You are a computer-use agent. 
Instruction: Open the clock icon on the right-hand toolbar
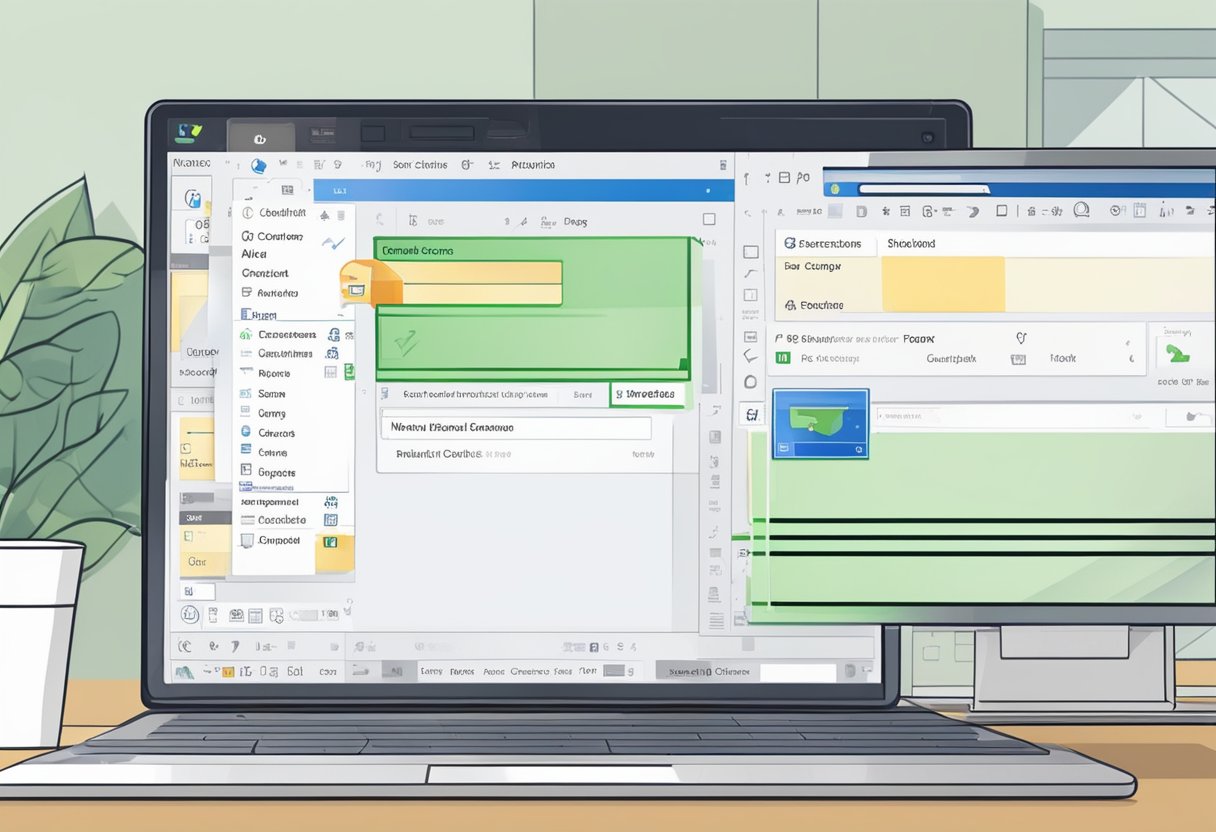click(x=1114, y=210)
